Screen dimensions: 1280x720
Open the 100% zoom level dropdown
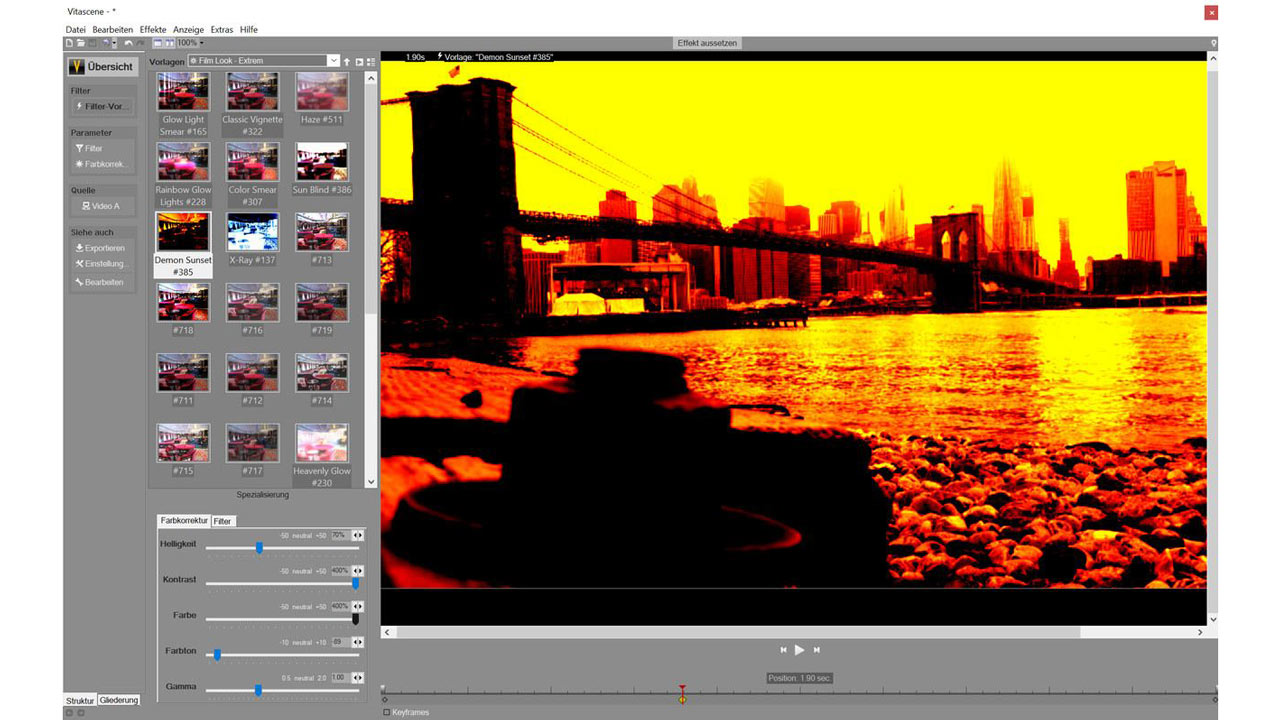pyautogui.click(x=190, y=43)
